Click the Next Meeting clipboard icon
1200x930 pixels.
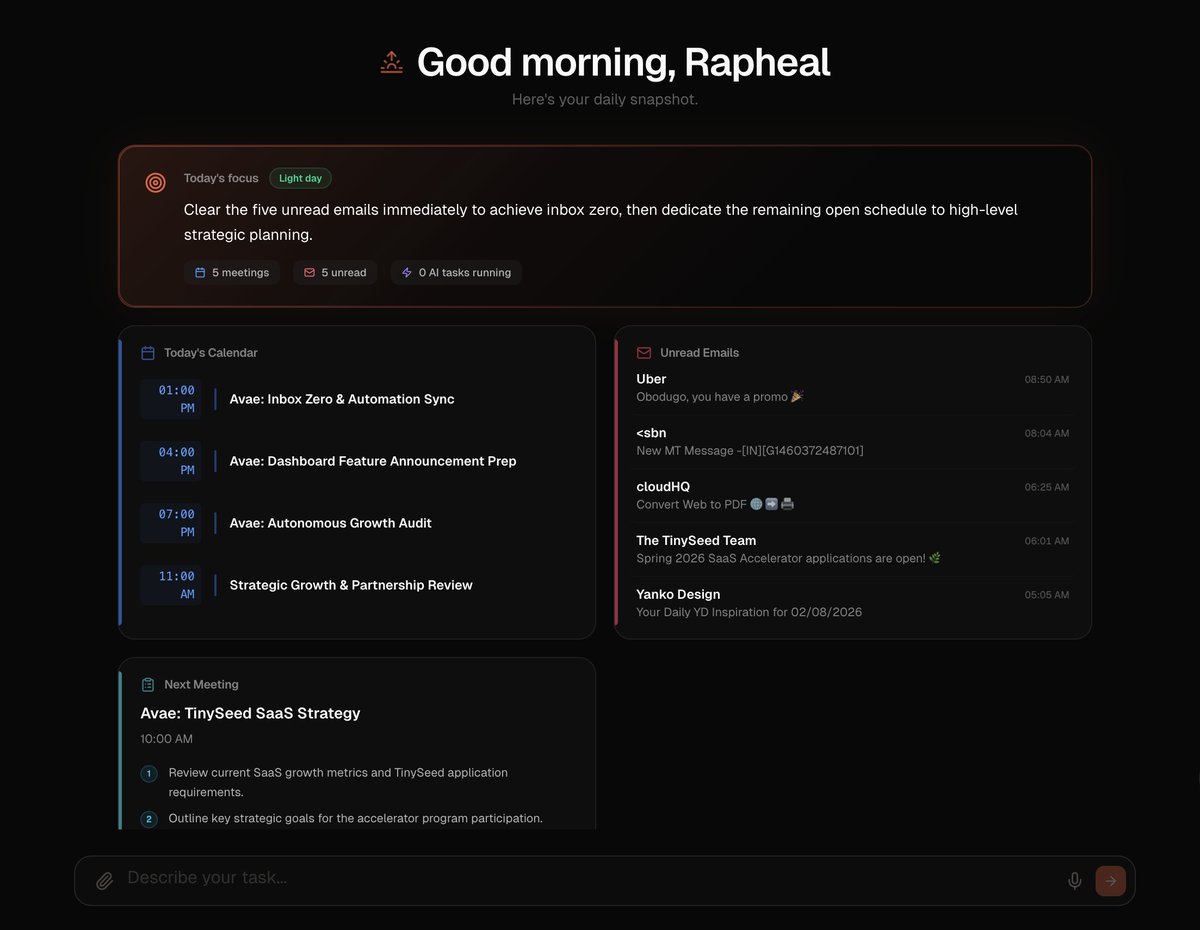click(148, 685)
